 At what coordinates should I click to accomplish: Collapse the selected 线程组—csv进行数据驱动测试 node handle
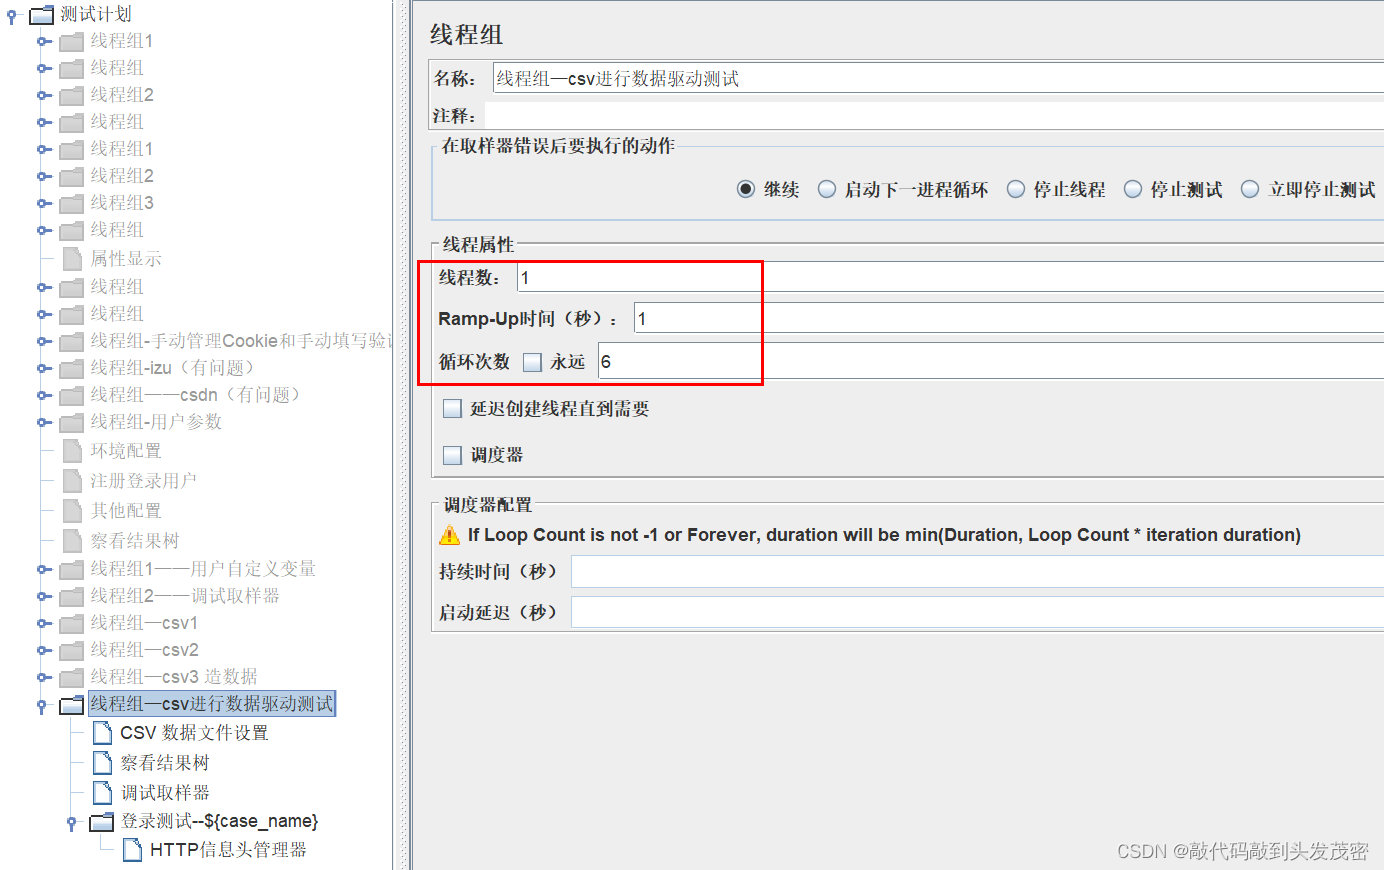point(42,706)
